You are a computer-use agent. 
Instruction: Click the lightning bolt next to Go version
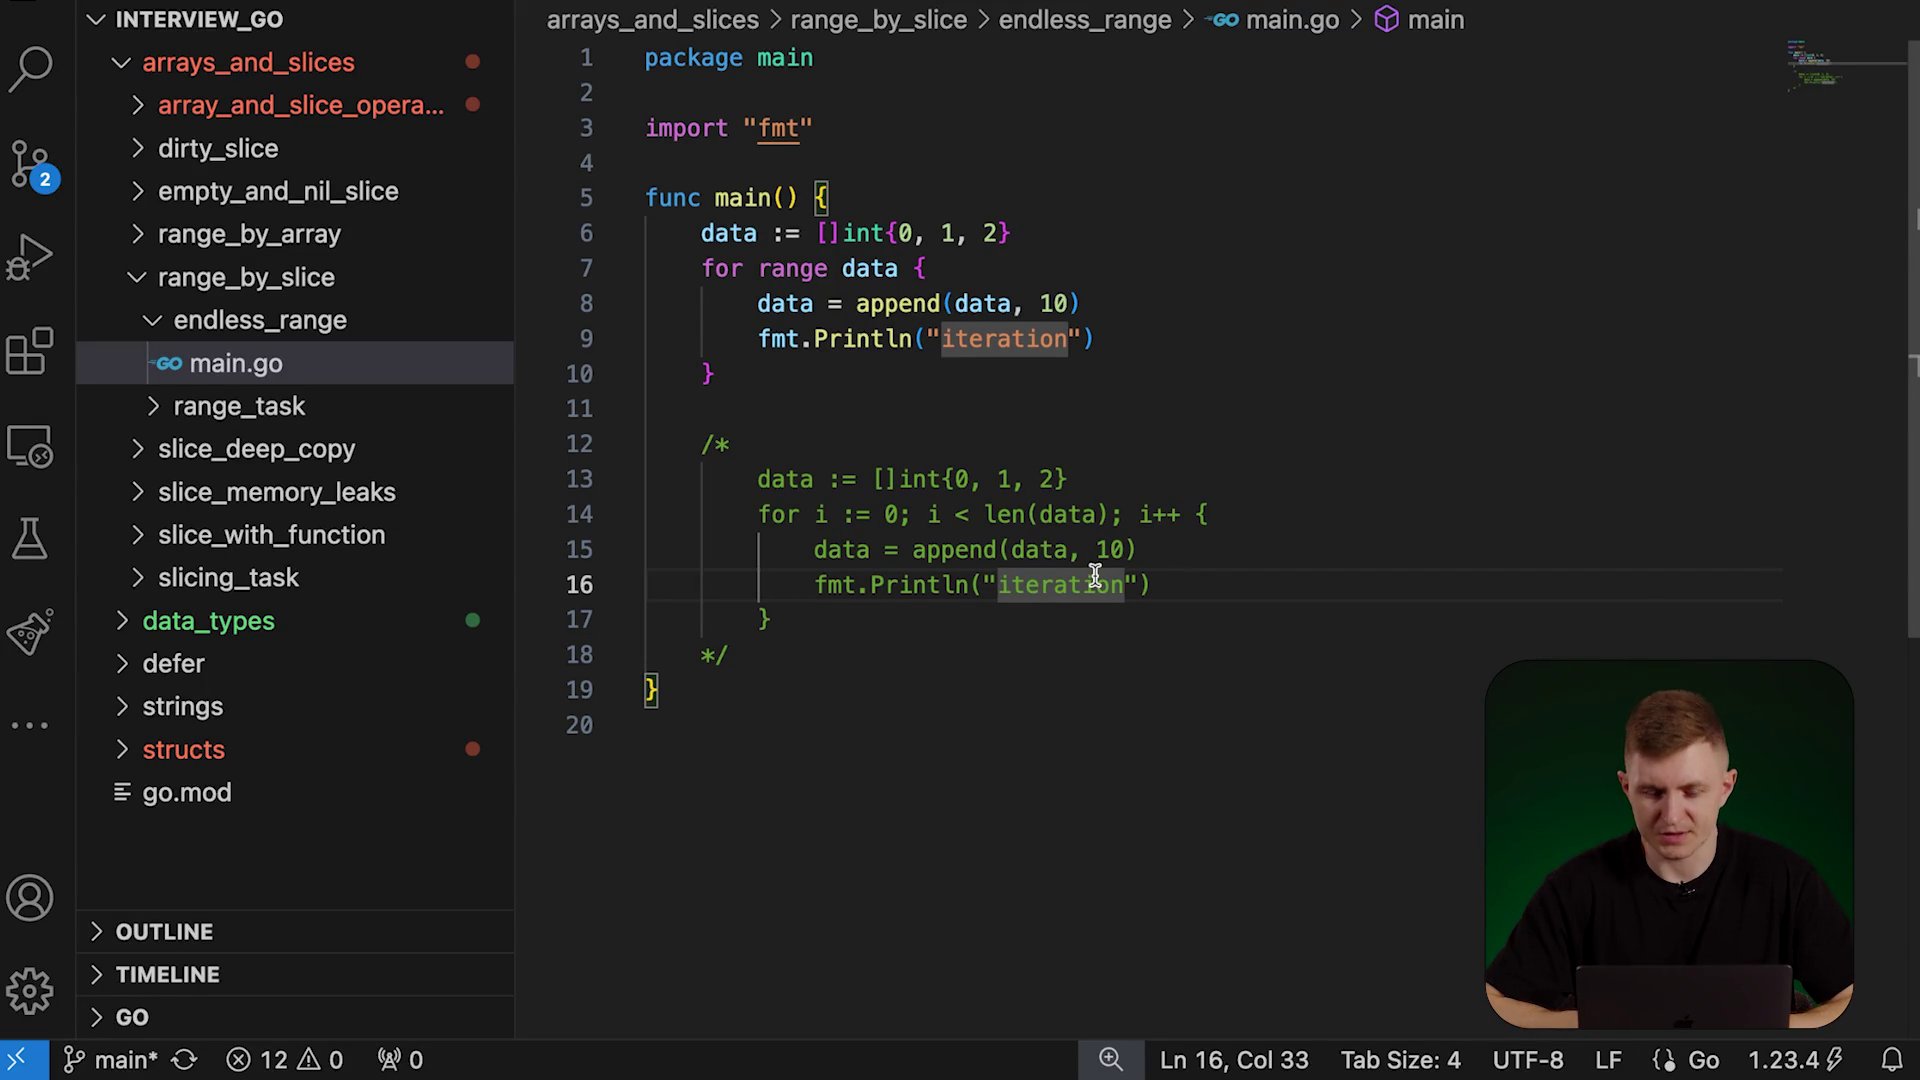coord(1835,1060)
